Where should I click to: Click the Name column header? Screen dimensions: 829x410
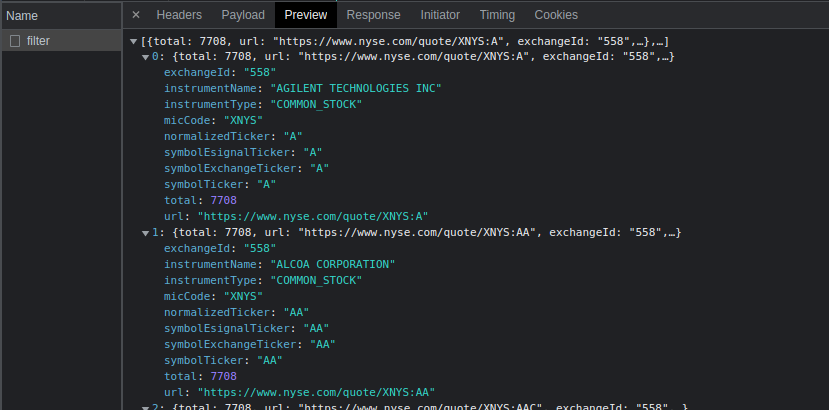(x=22, y=15)
